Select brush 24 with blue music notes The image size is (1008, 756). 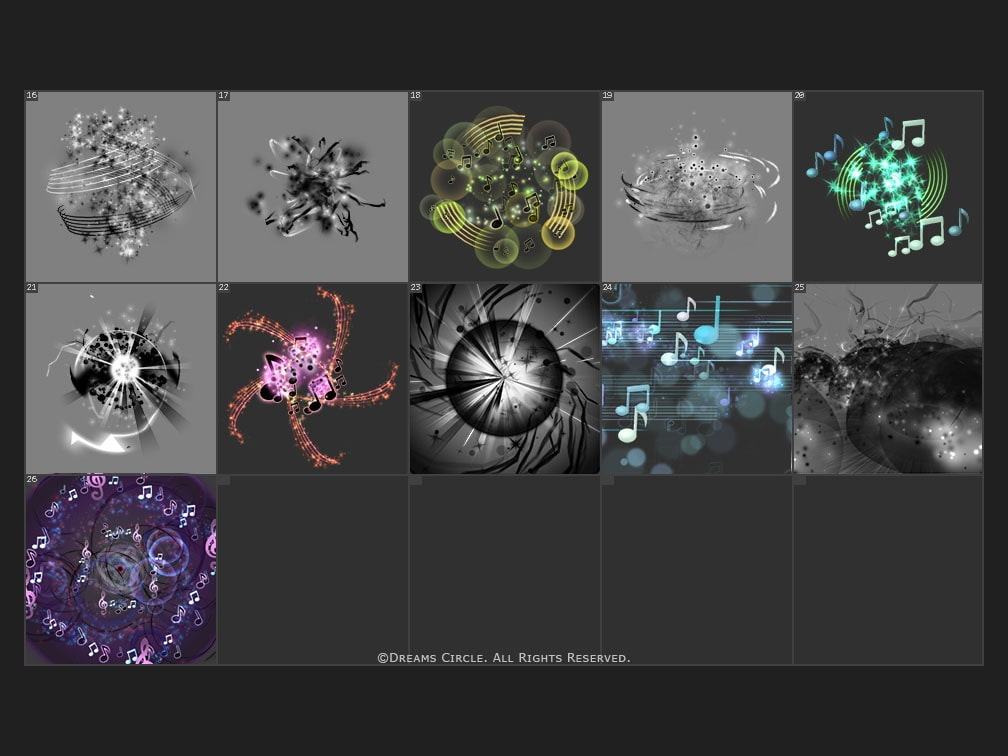pyautogui.click(x=697, y=379)
